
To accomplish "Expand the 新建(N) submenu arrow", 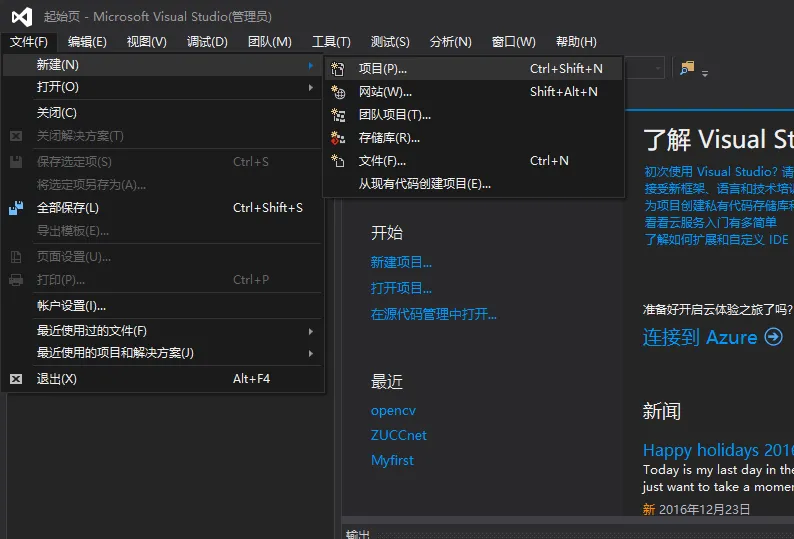I will click(310, 65).
